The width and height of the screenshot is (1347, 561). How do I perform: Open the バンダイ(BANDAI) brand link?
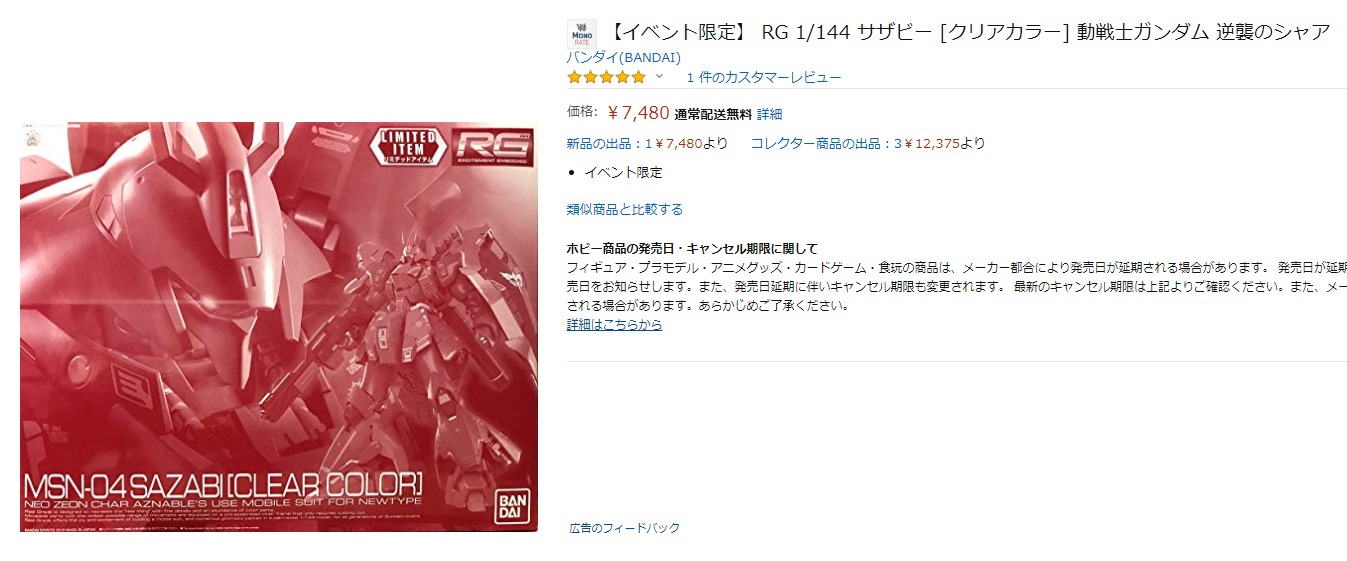(624, 57)
